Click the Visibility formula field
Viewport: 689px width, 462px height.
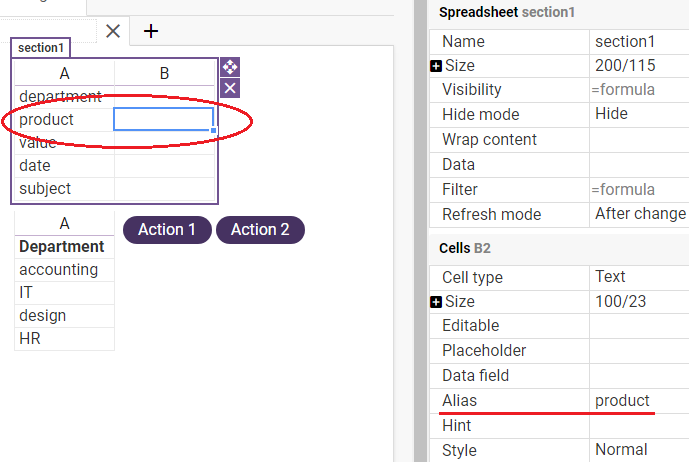click(x=639, y=90)
